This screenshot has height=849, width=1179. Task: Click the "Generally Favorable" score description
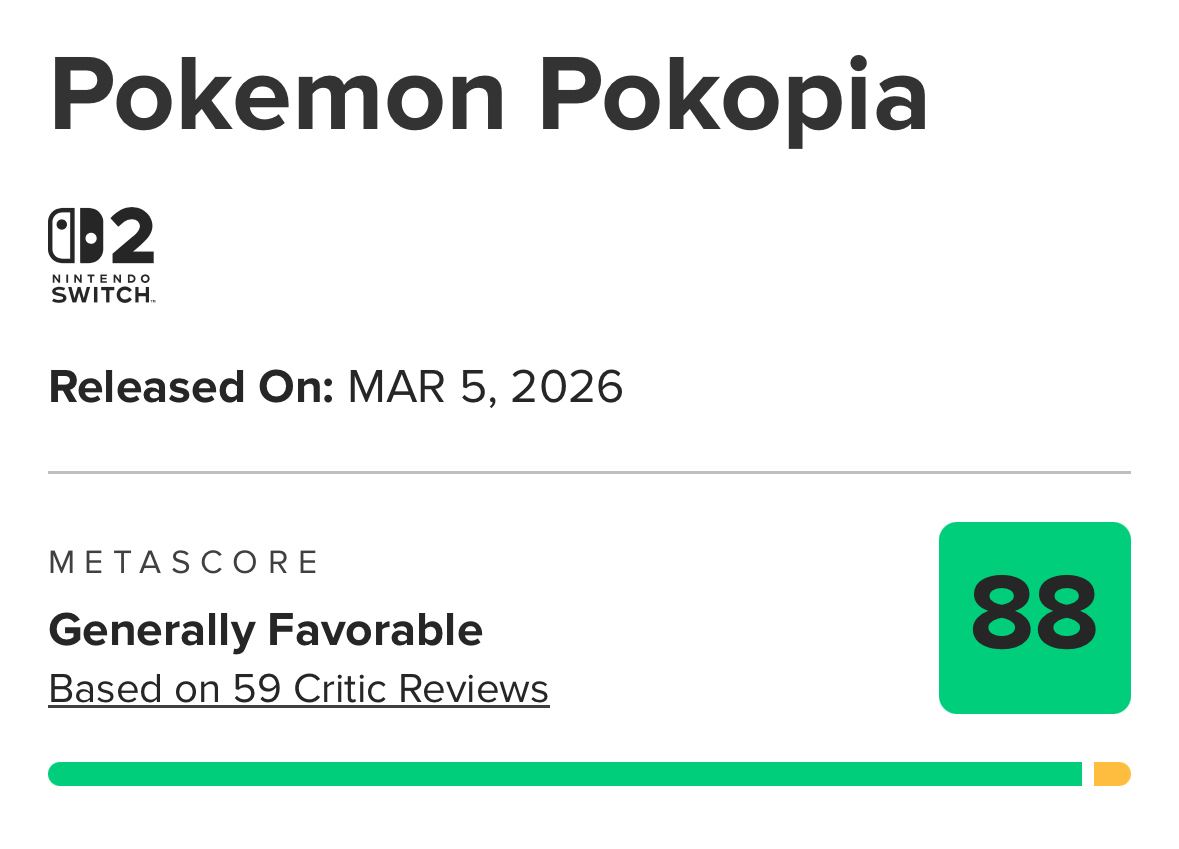click(x=265, y=630)
